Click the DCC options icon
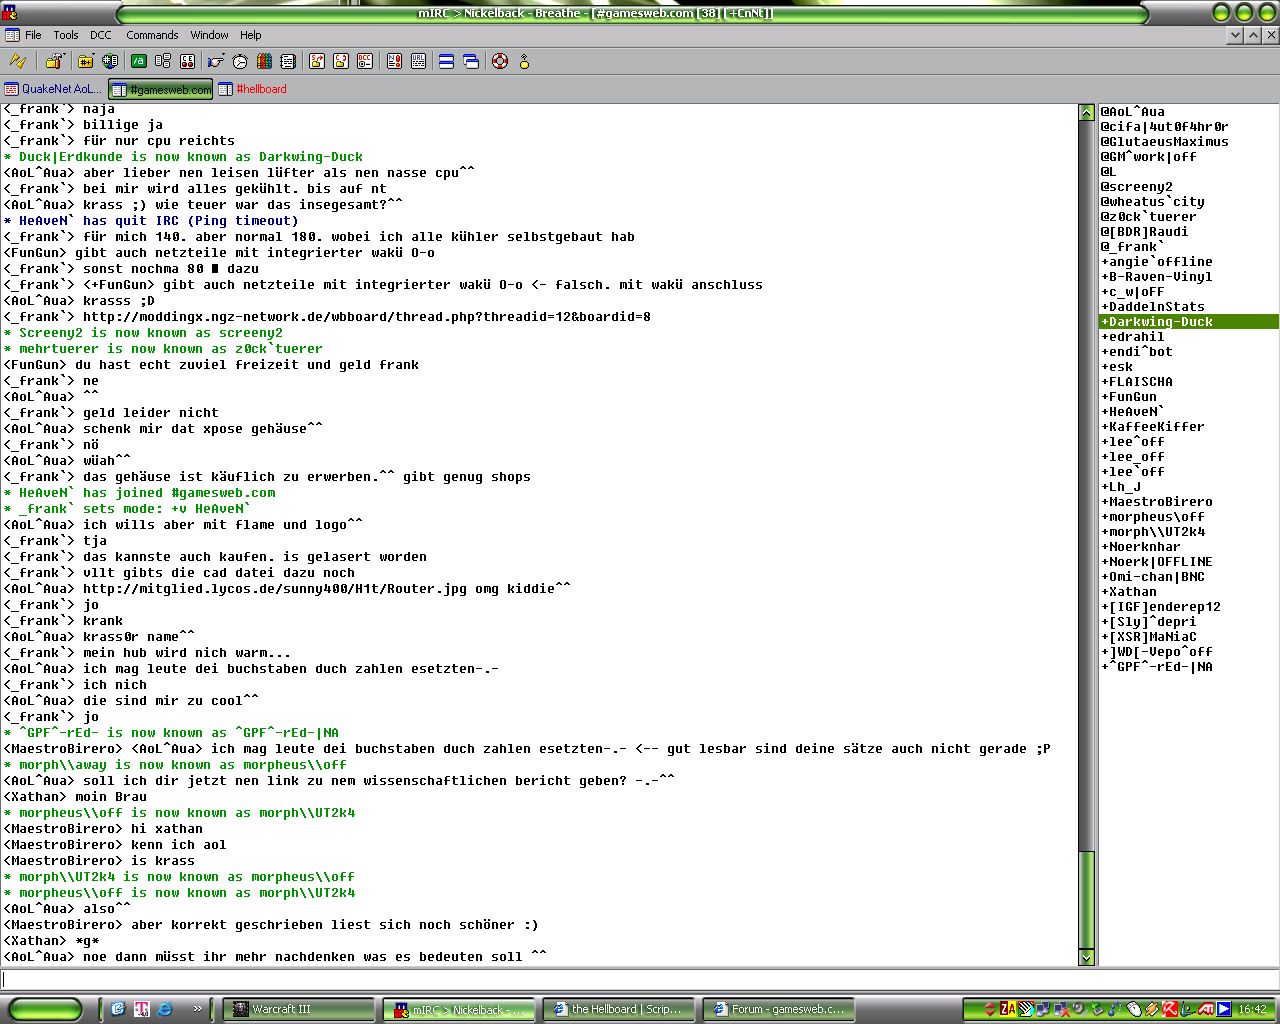The image size is (1280, 1024). click(365, 62)
